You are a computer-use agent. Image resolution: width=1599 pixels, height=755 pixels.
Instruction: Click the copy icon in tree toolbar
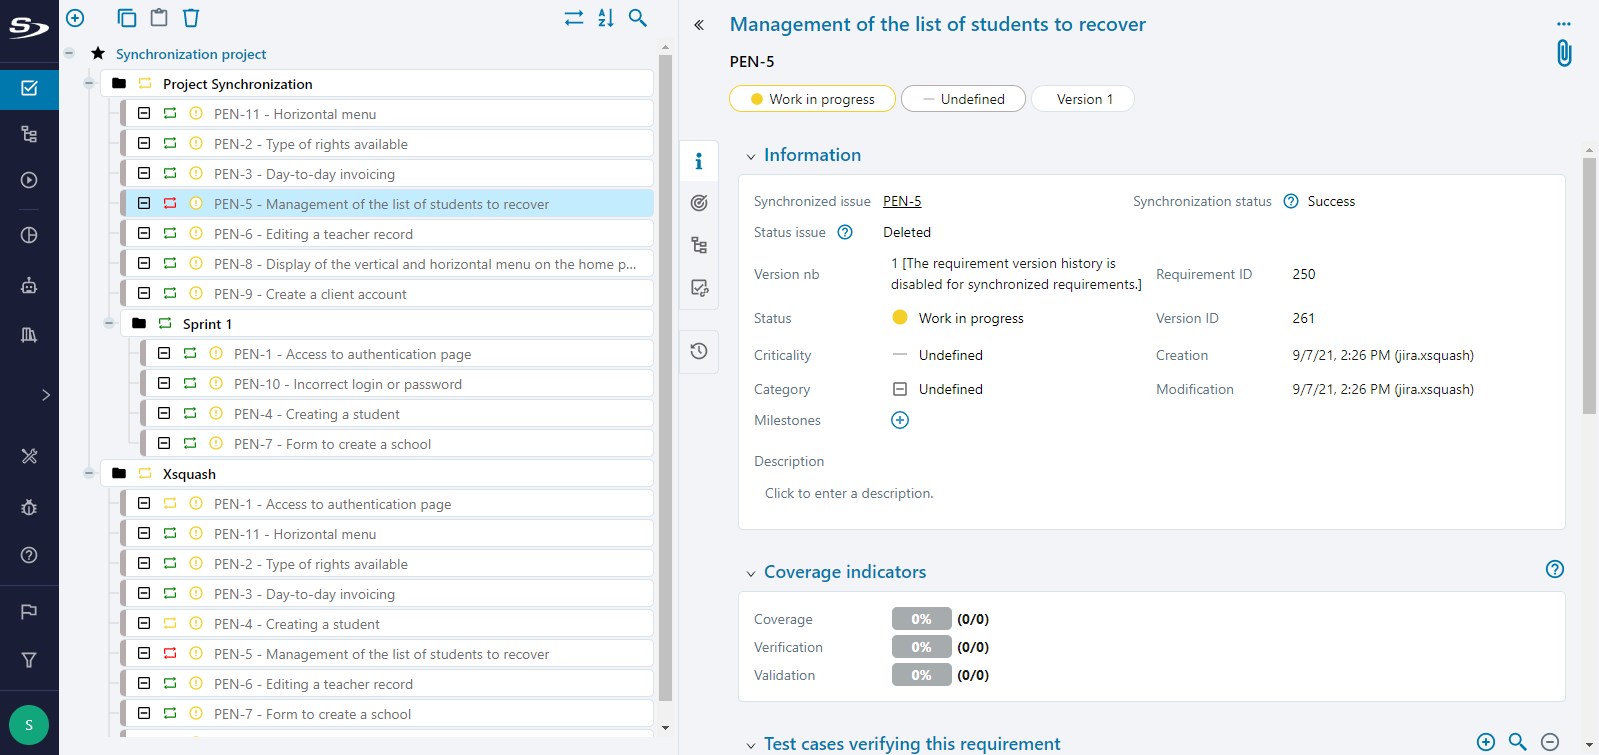[126, 18]
